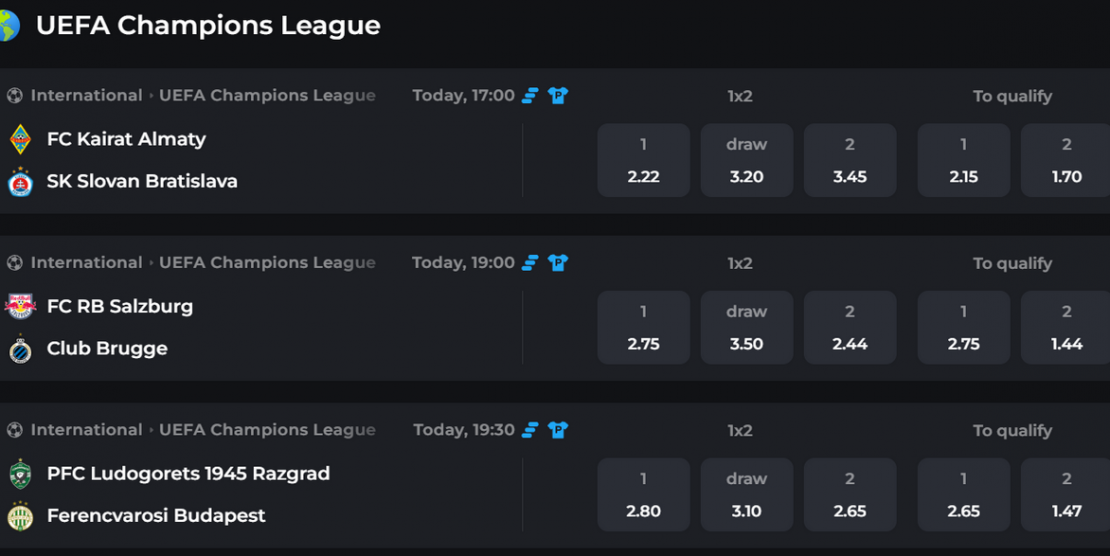
Task: Click FC Kairat Almaty team crest
Action: coord(21,139)
